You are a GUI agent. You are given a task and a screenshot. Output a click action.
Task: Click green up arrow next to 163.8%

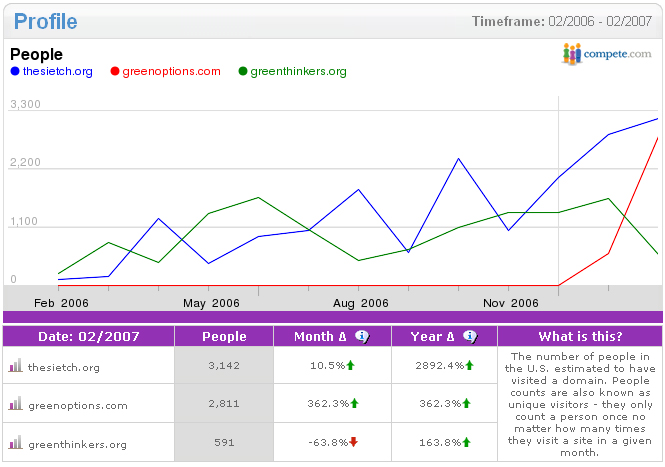coord(467,442)
